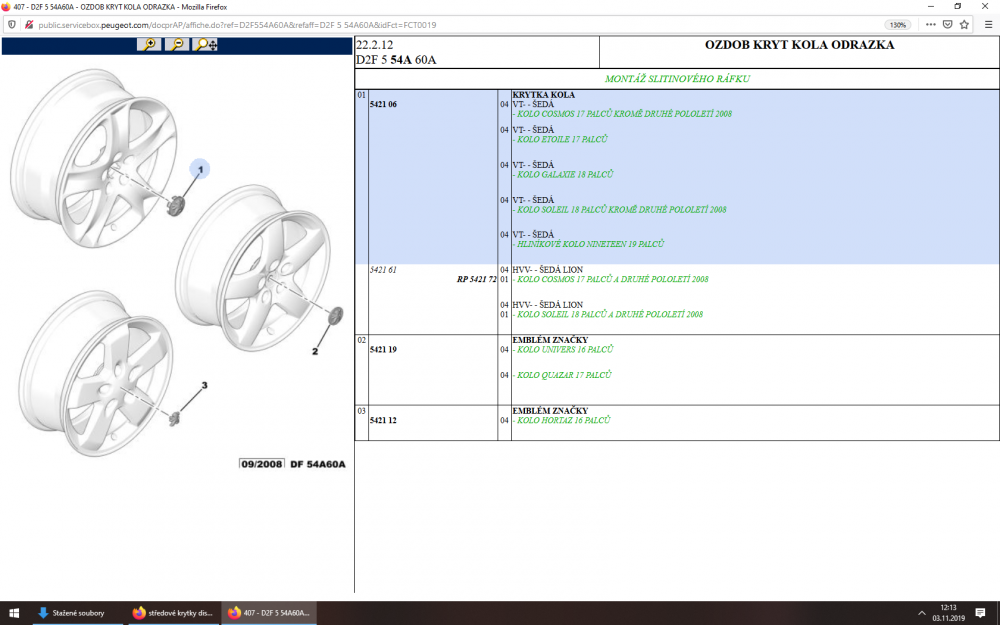Click the D2F 5 54A 60A reference code
This screenshot has height=625, width=1000.
(x=396, y=60)
